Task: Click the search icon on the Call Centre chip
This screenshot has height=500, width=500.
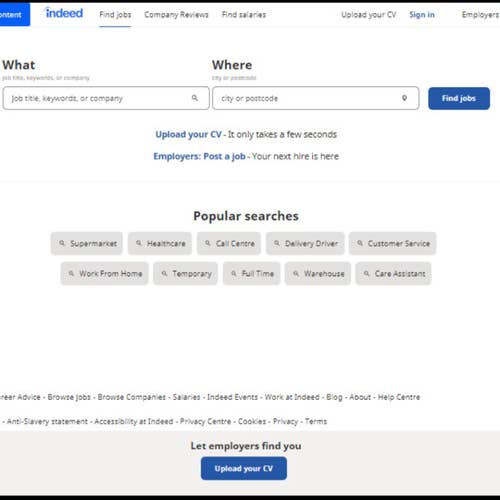Action: coord(208,243)
